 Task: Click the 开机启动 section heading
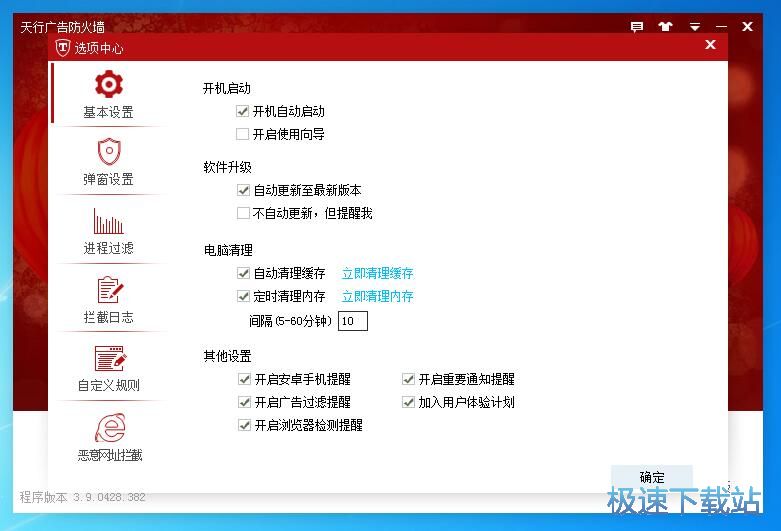tap(227, 88)
